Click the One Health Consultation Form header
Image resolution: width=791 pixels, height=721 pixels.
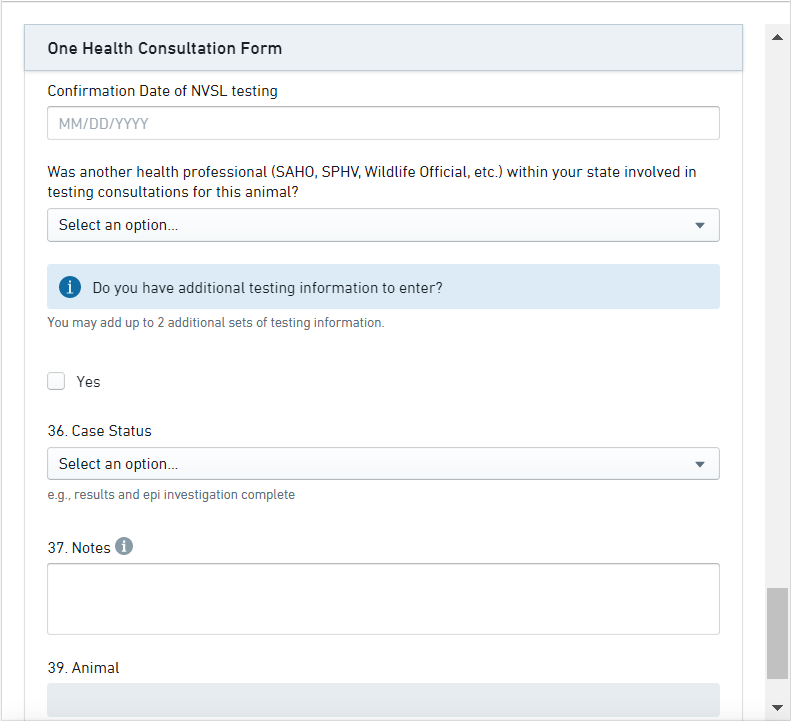click(x=165, y=48)
